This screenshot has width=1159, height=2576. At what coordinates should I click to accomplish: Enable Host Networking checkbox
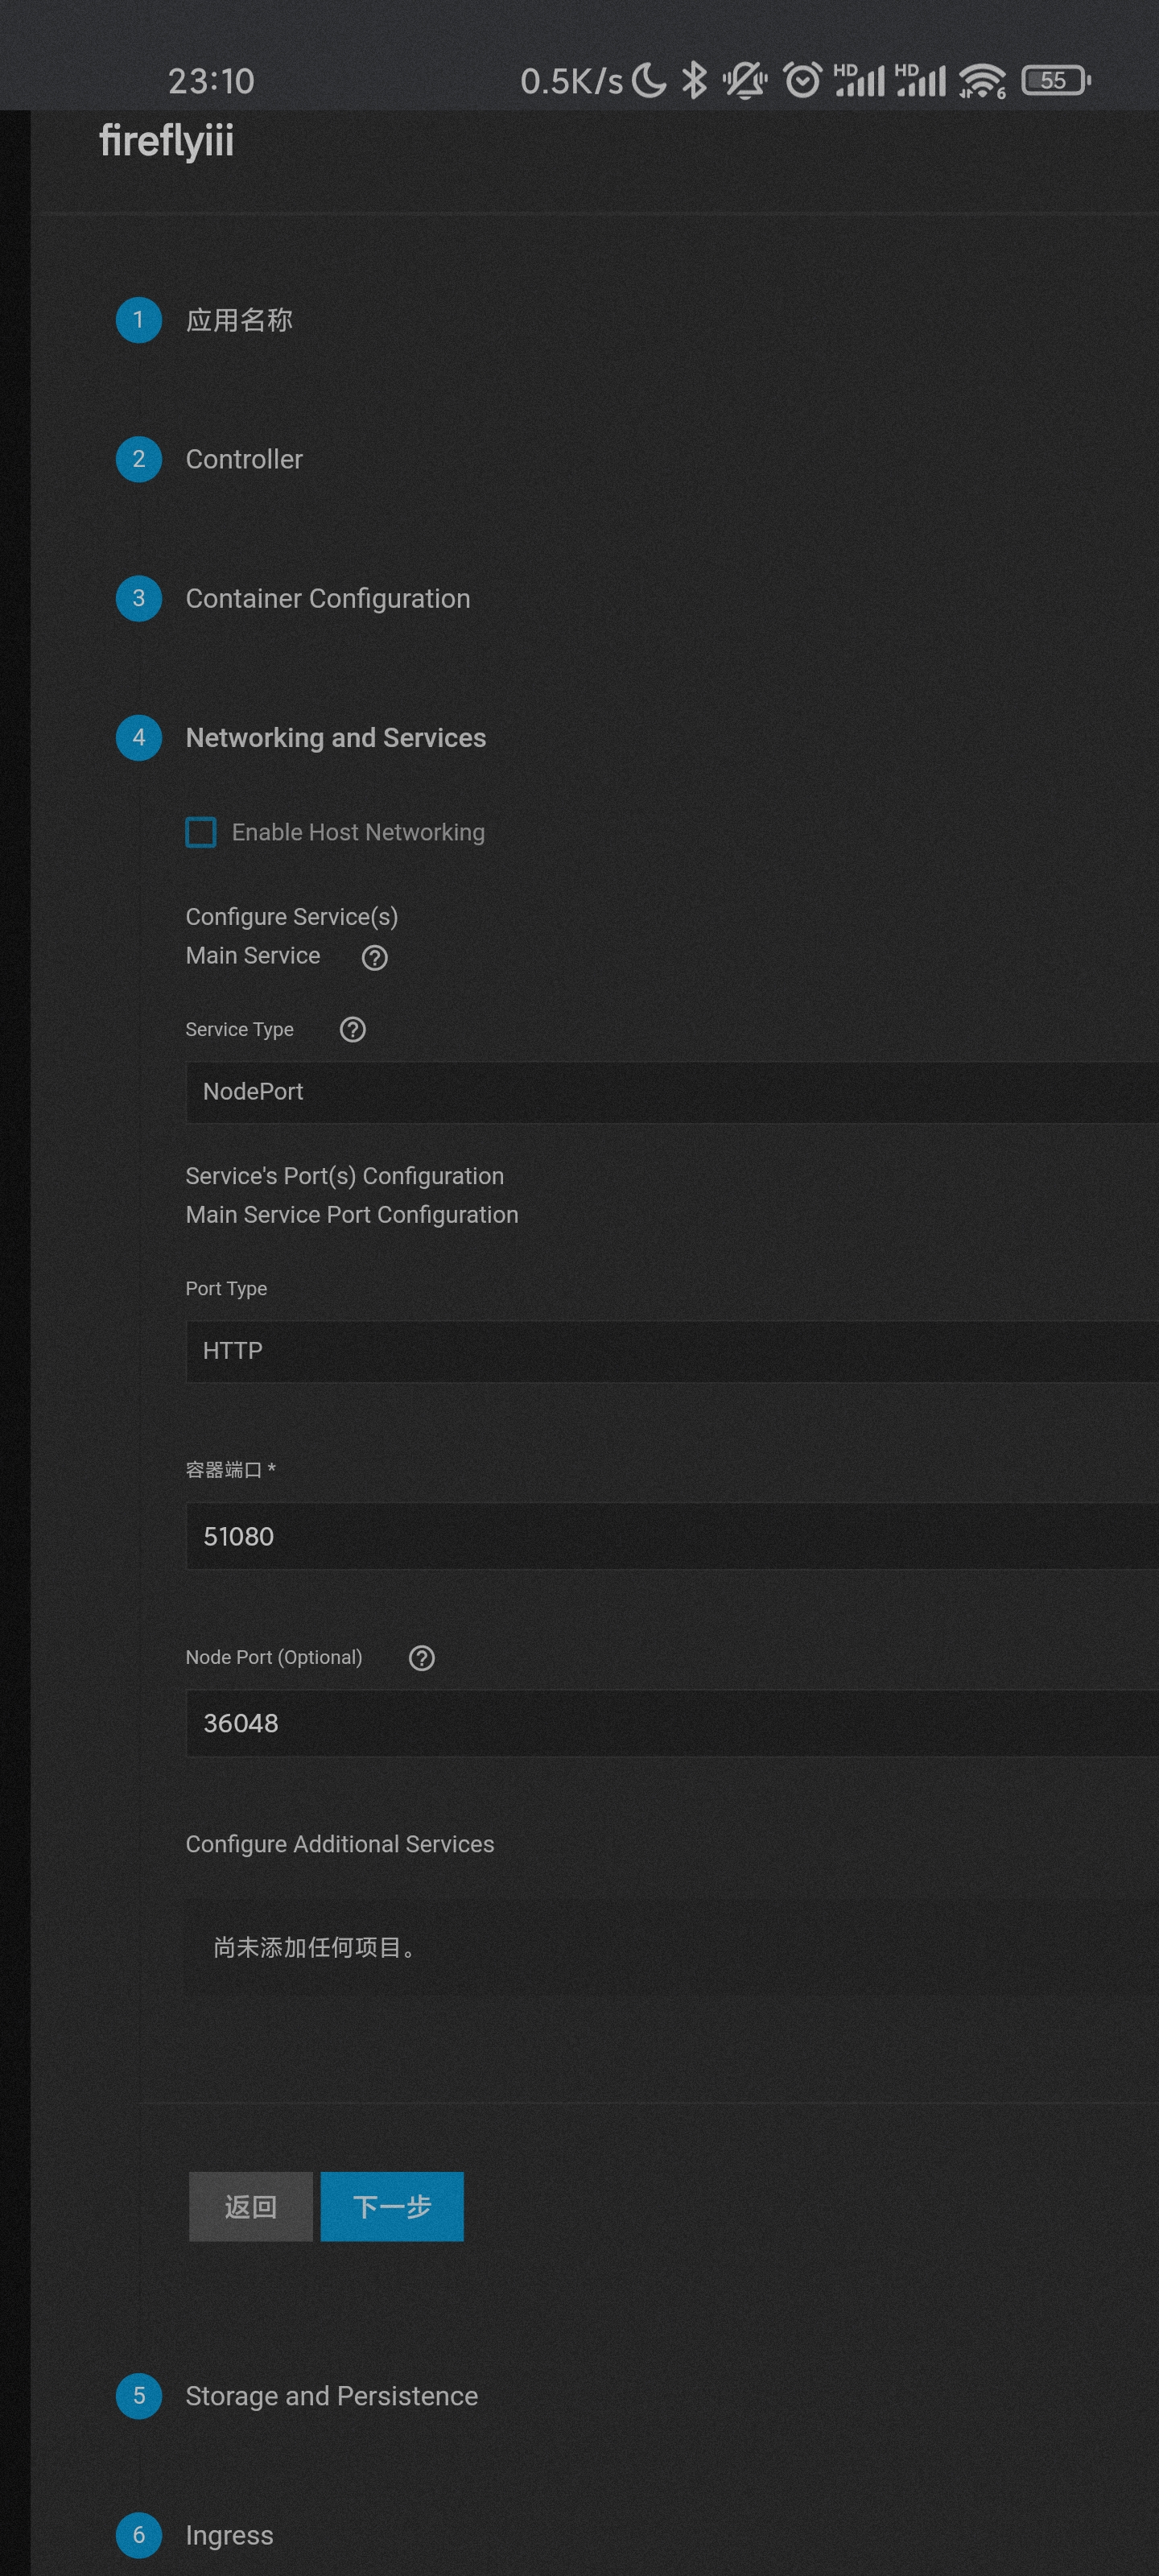pyautogui.click(x=201, y=832)
